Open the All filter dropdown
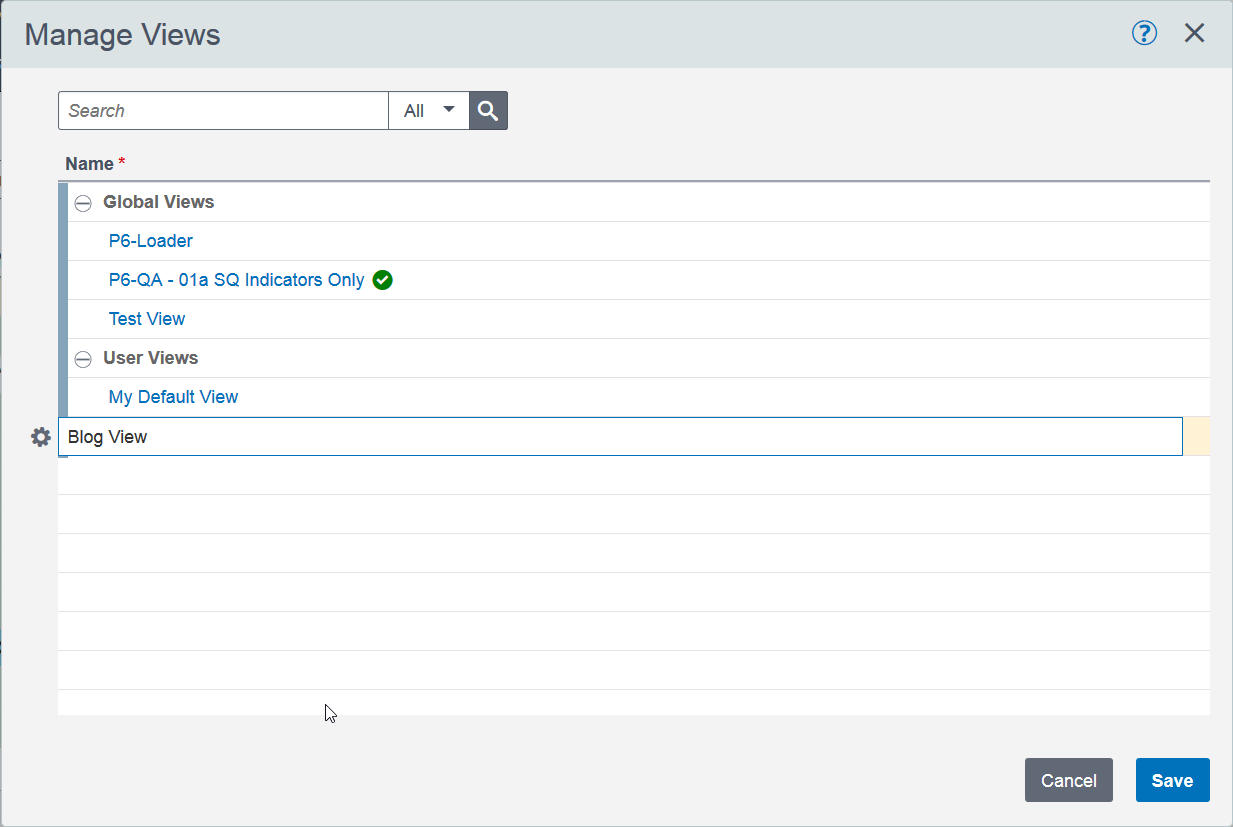The image size is (1233, 827). pyautogui.click(x=429, y=111)
